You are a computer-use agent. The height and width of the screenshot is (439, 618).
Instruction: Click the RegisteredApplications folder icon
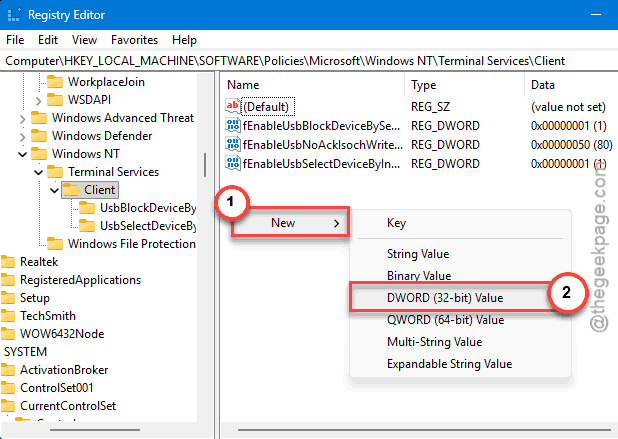tap(8, 280)
